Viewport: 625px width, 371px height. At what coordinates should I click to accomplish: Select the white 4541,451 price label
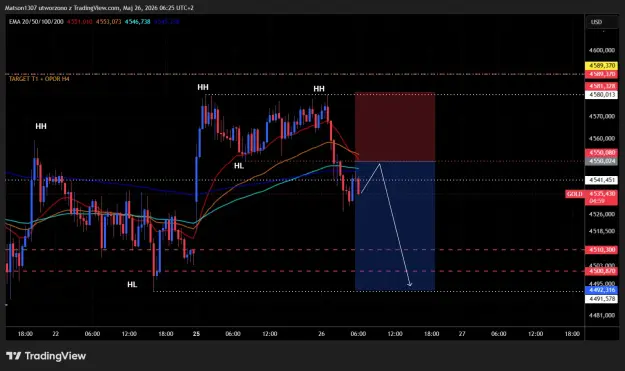tap(601, 180)
